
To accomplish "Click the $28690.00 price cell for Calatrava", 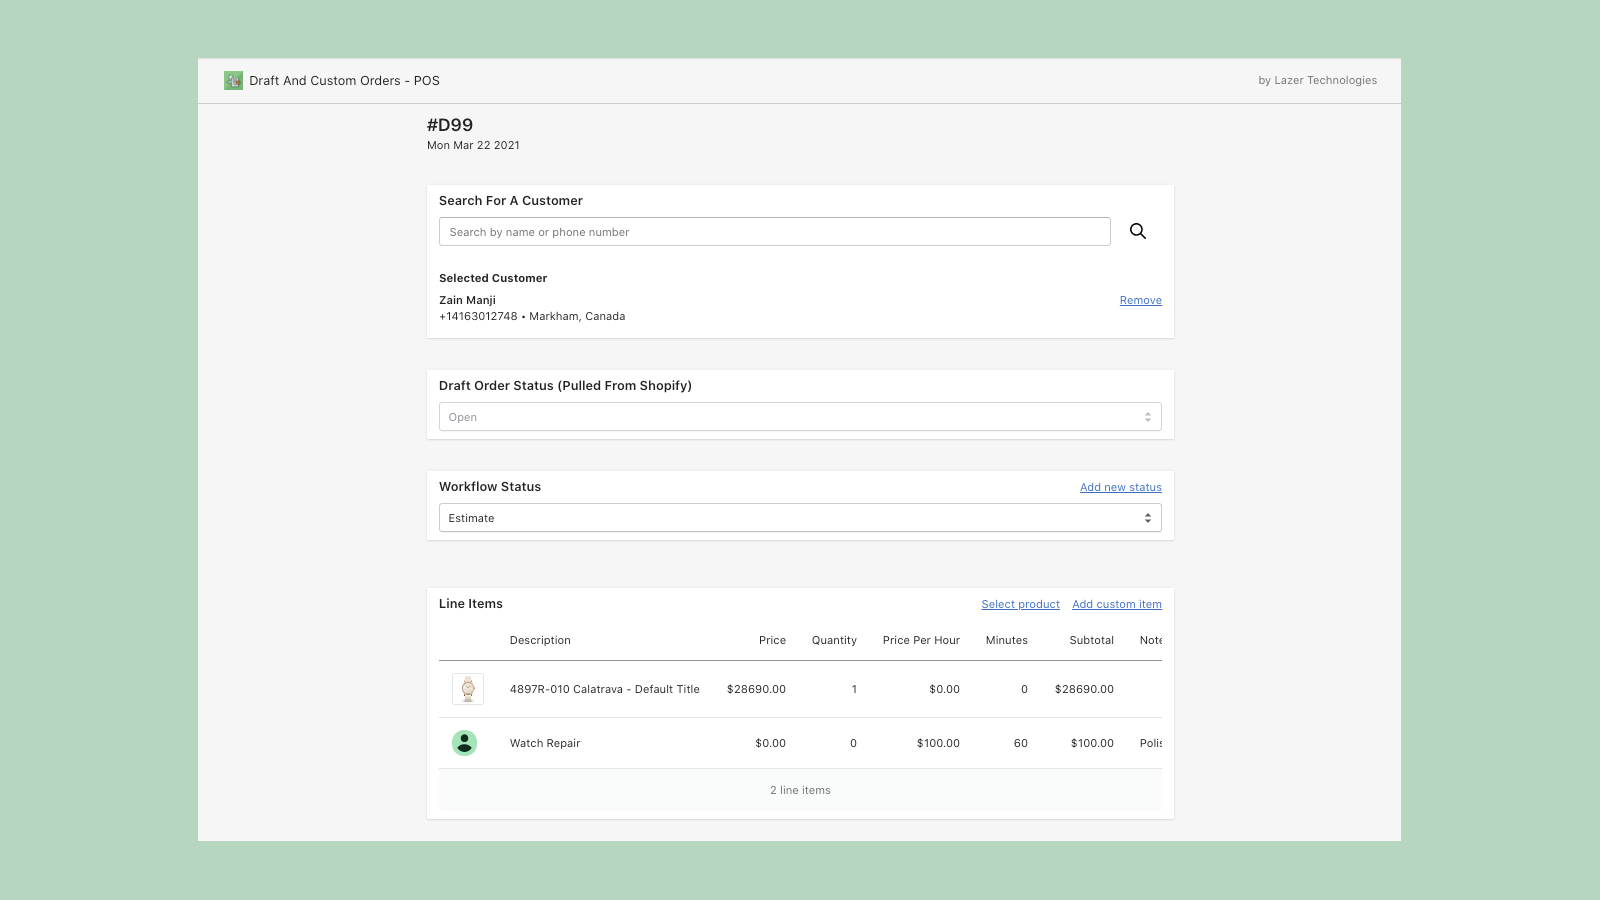I will click(x=756, y=689).
